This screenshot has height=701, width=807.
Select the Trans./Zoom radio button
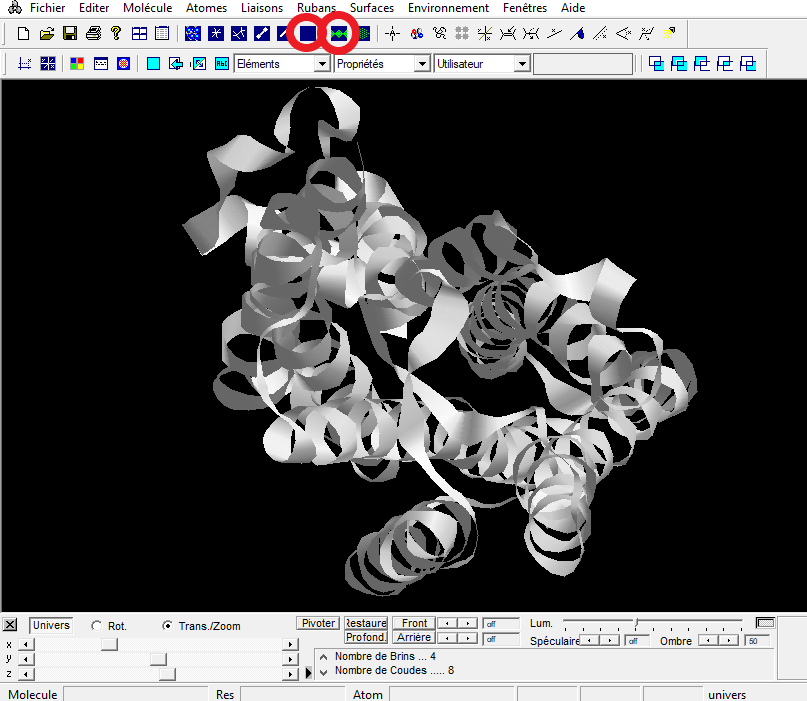coord(168,626)
